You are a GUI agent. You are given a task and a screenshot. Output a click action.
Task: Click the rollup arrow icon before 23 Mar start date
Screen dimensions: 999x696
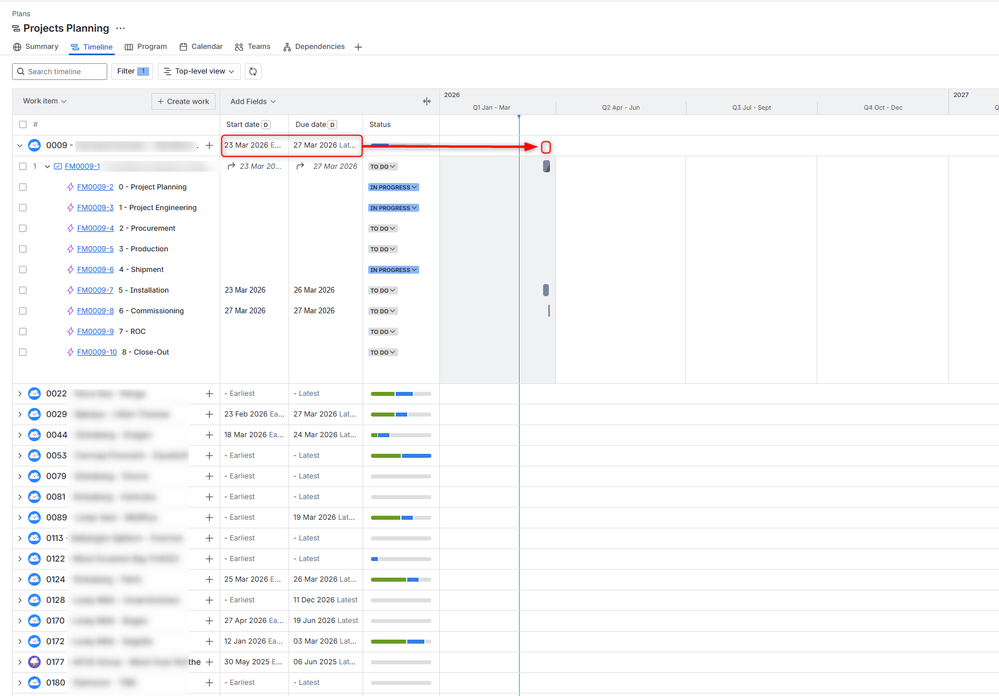(231, 166)
